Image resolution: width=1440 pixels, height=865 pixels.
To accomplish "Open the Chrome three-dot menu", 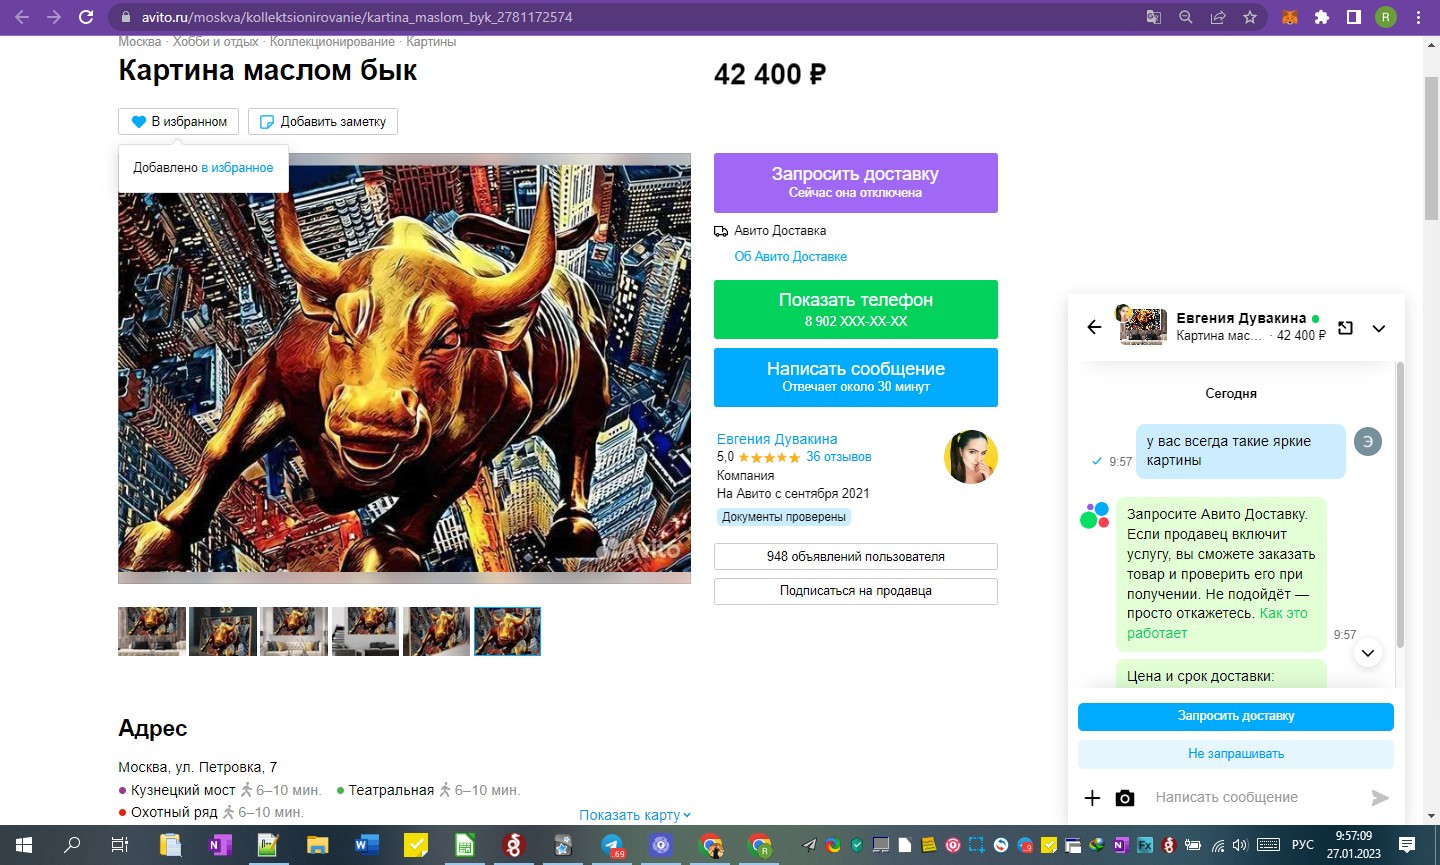I will (1418, 17).
